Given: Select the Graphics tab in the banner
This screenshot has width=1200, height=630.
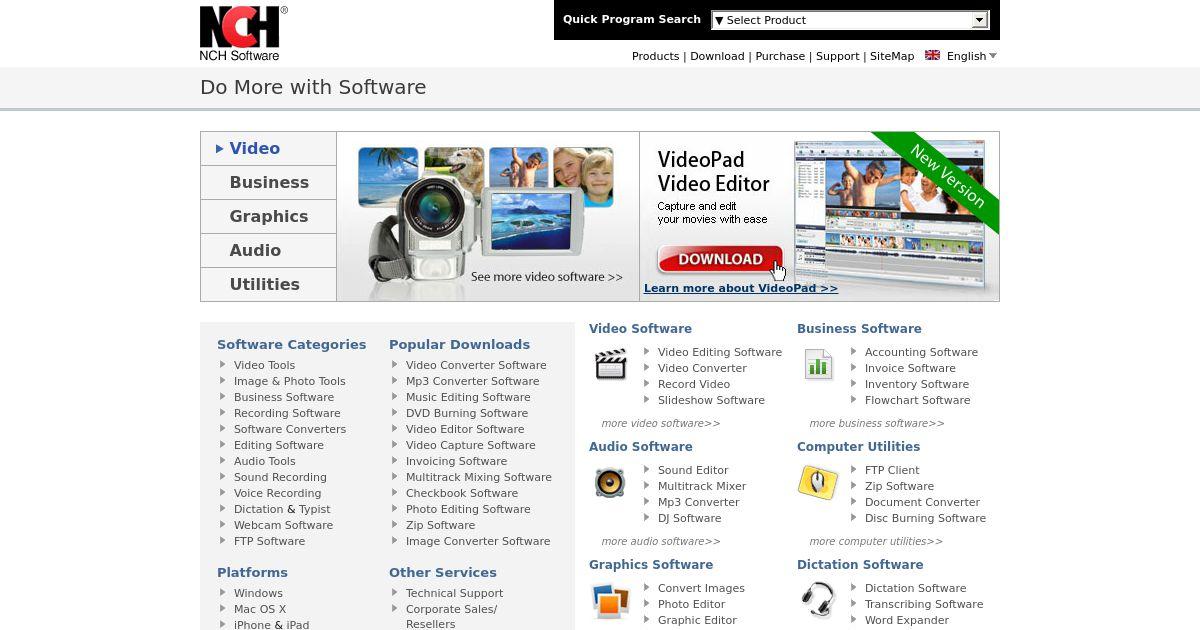Looking at the screenshot, I should tap(268, 216).
